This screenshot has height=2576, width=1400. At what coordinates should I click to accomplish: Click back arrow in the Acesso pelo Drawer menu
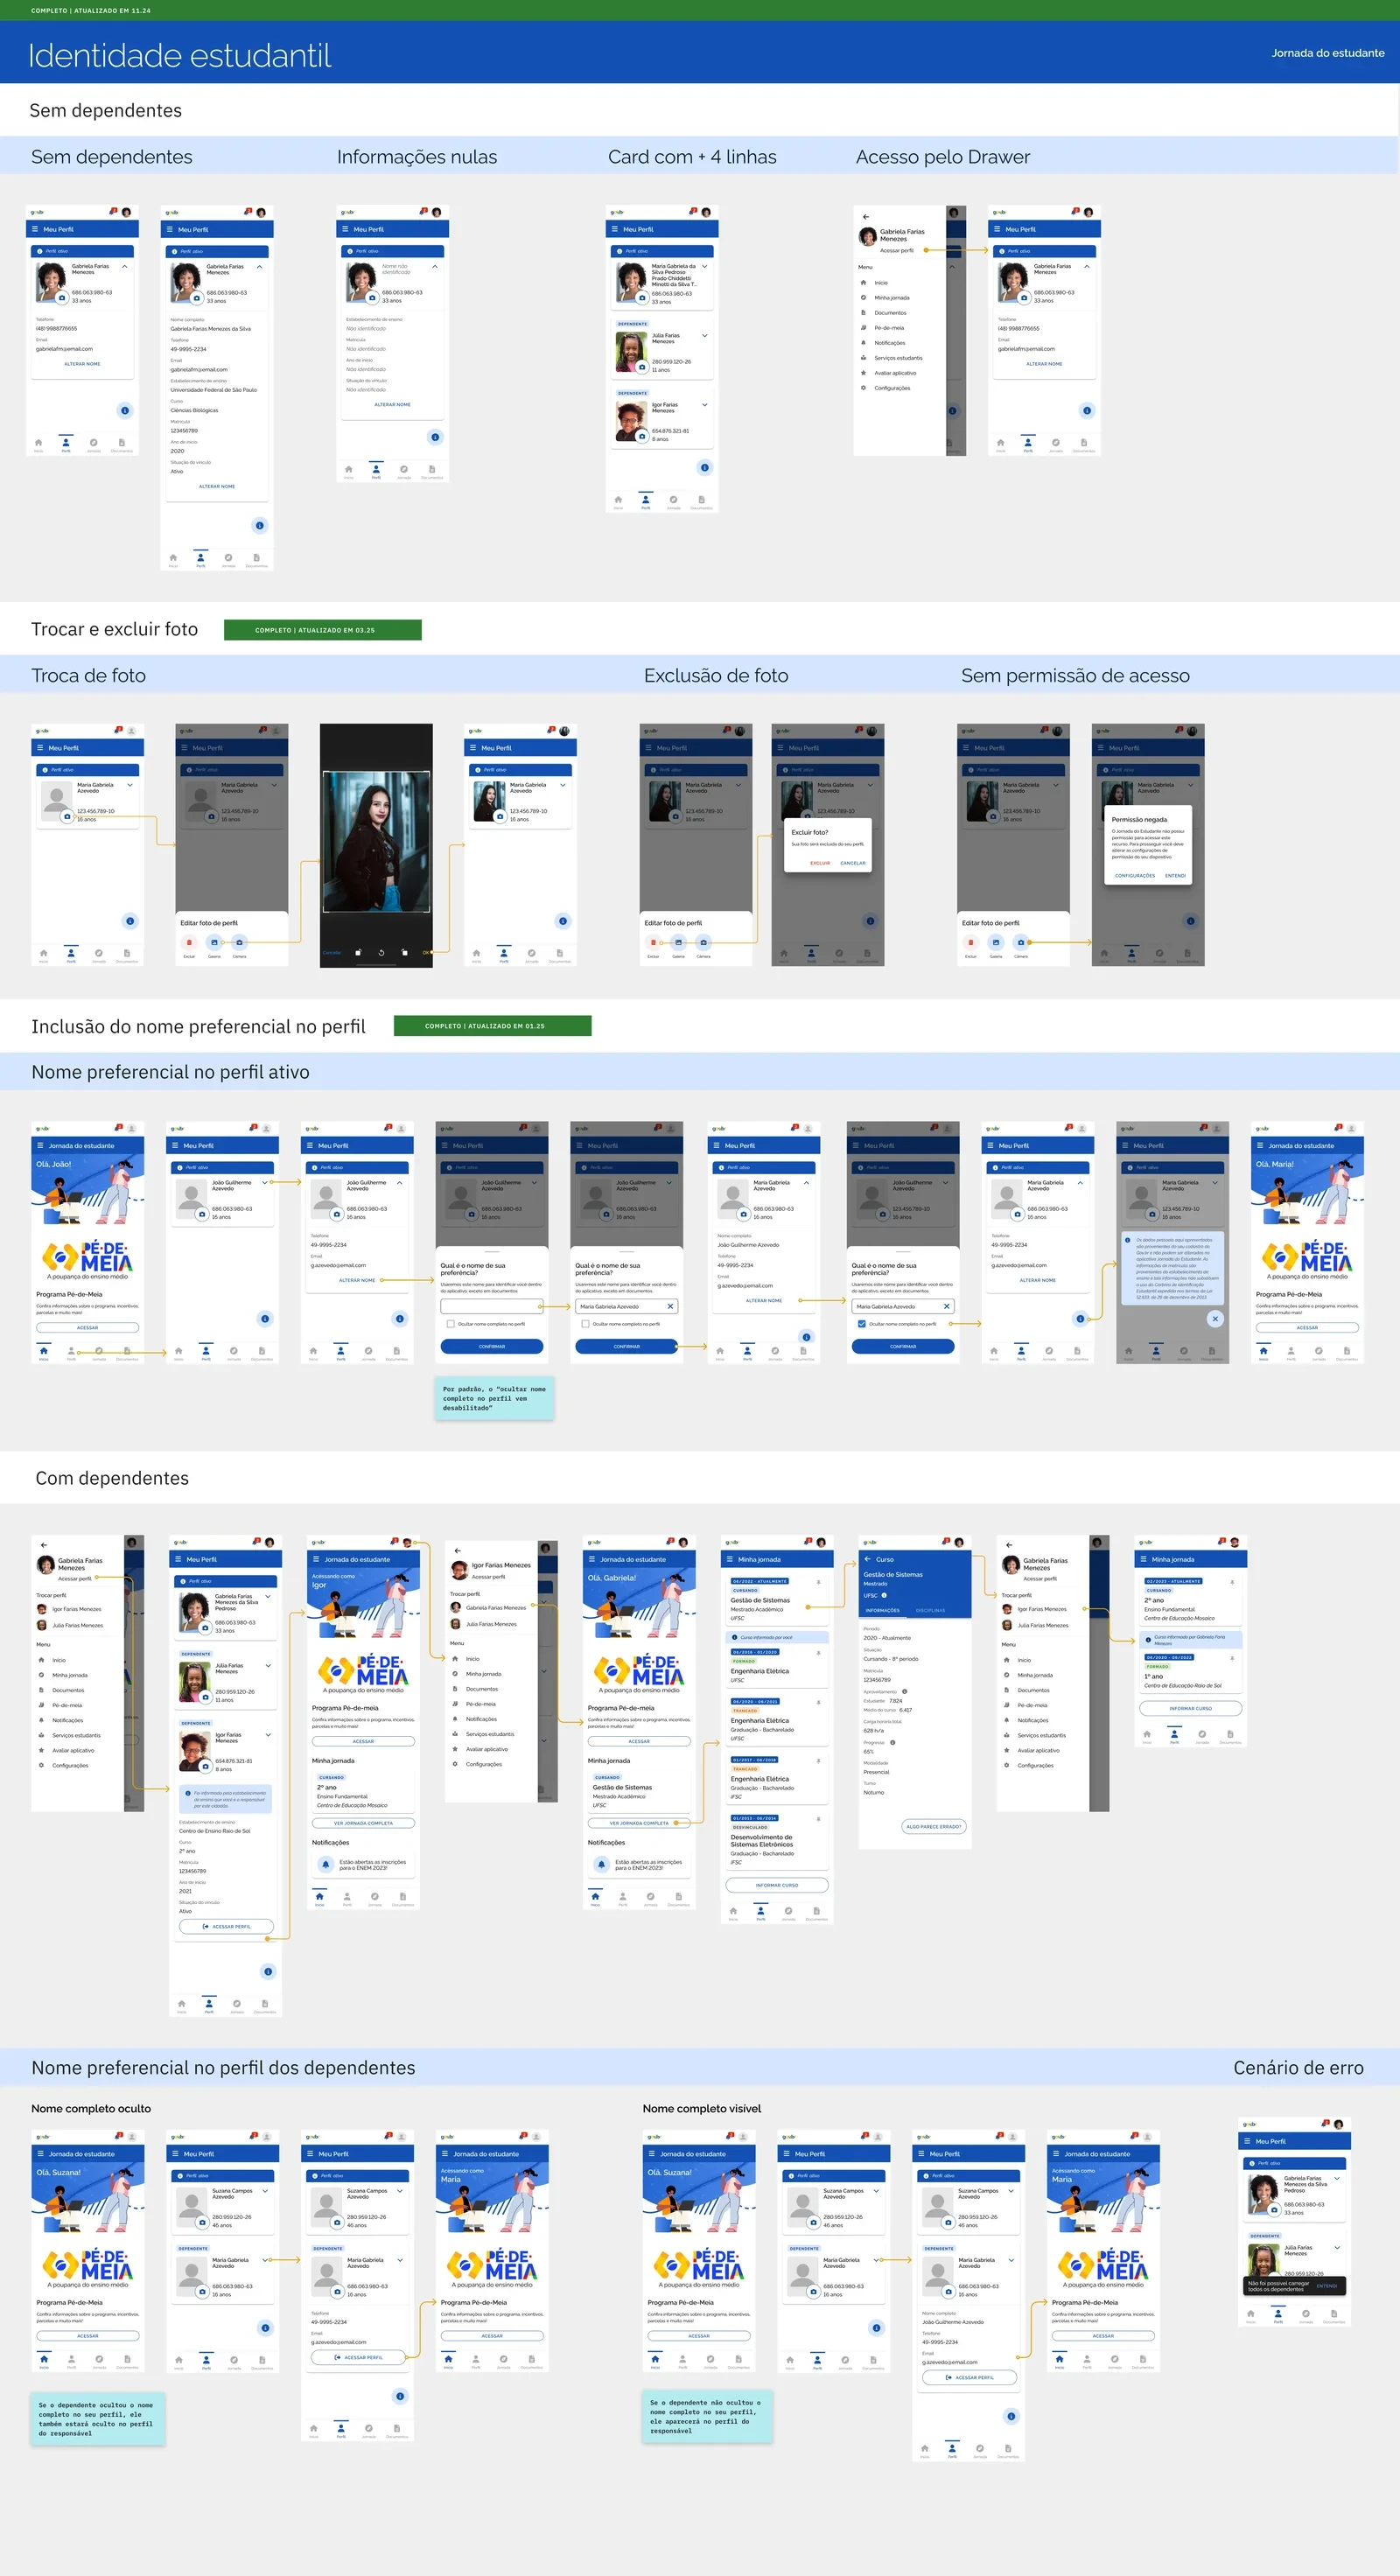865,216
